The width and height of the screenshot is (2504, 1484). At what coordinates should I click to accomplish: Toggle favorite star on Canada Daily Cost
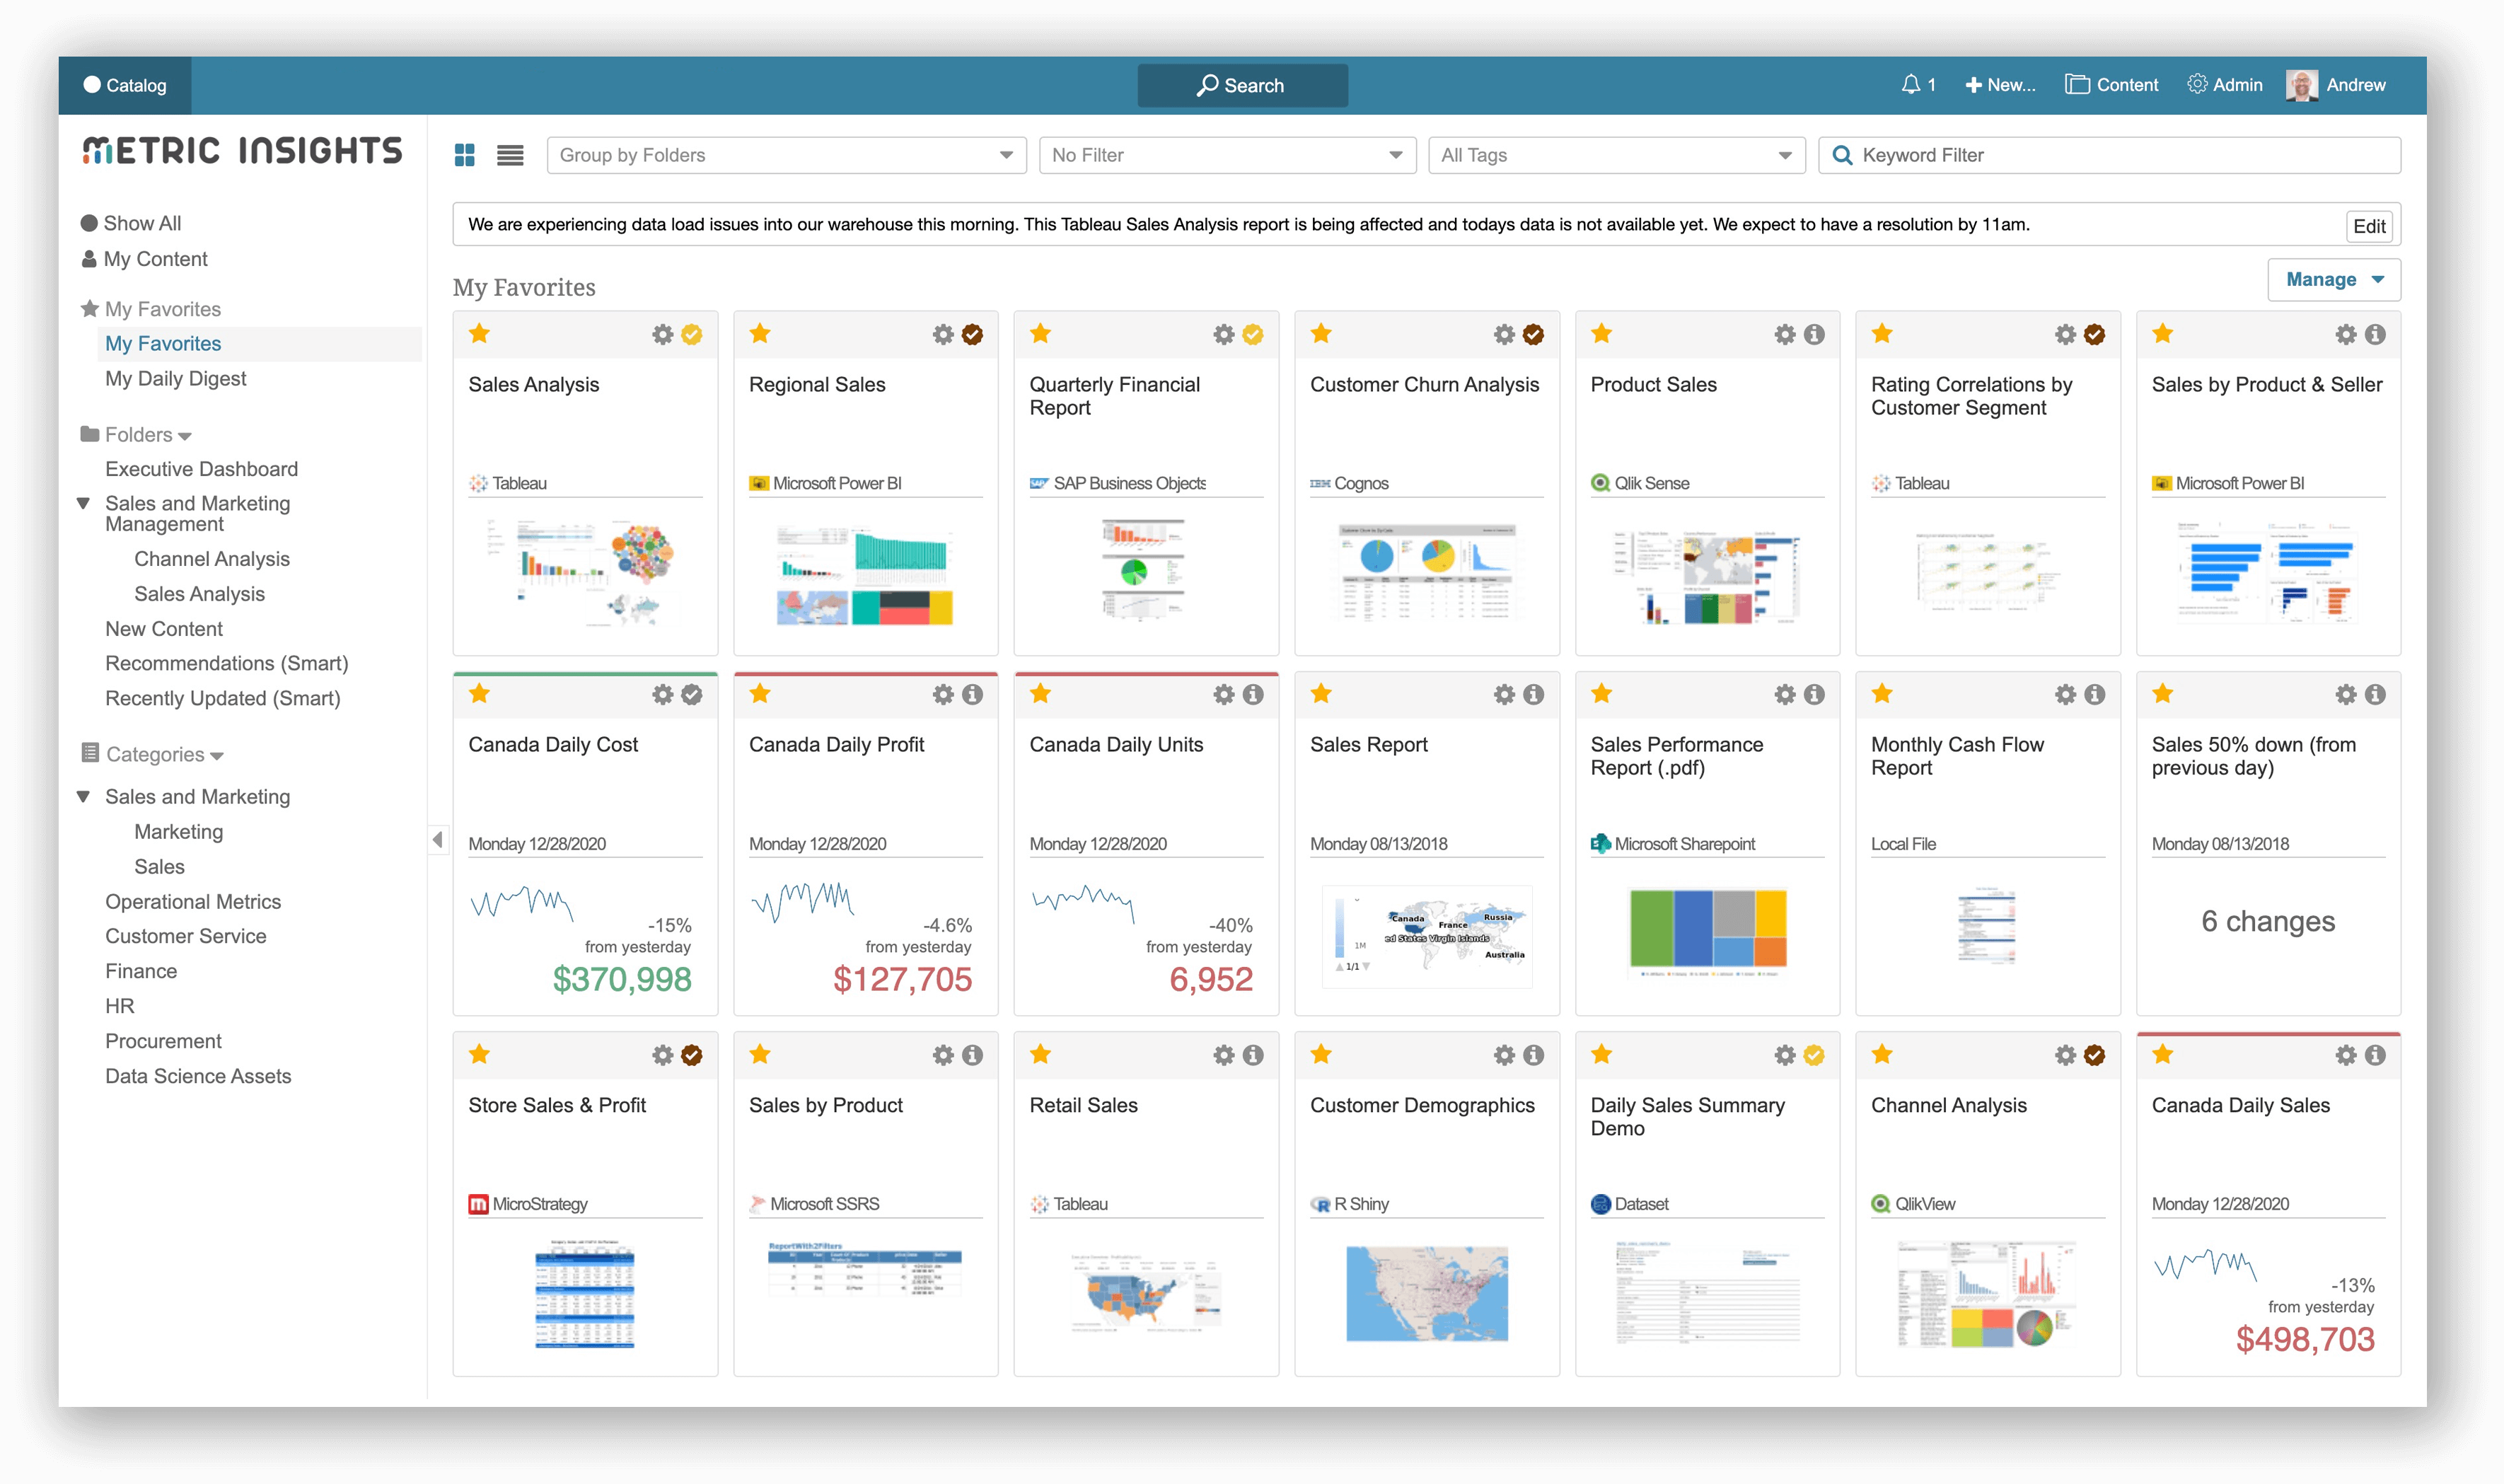pyautogui.click(x=479, y=693)
